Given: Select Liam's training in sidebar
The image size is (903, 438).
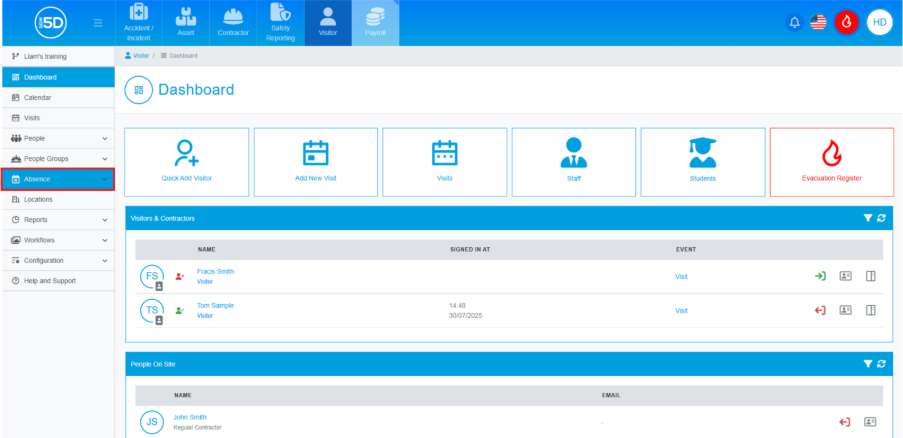Looking at the screenshot, I should pos(58,56).
